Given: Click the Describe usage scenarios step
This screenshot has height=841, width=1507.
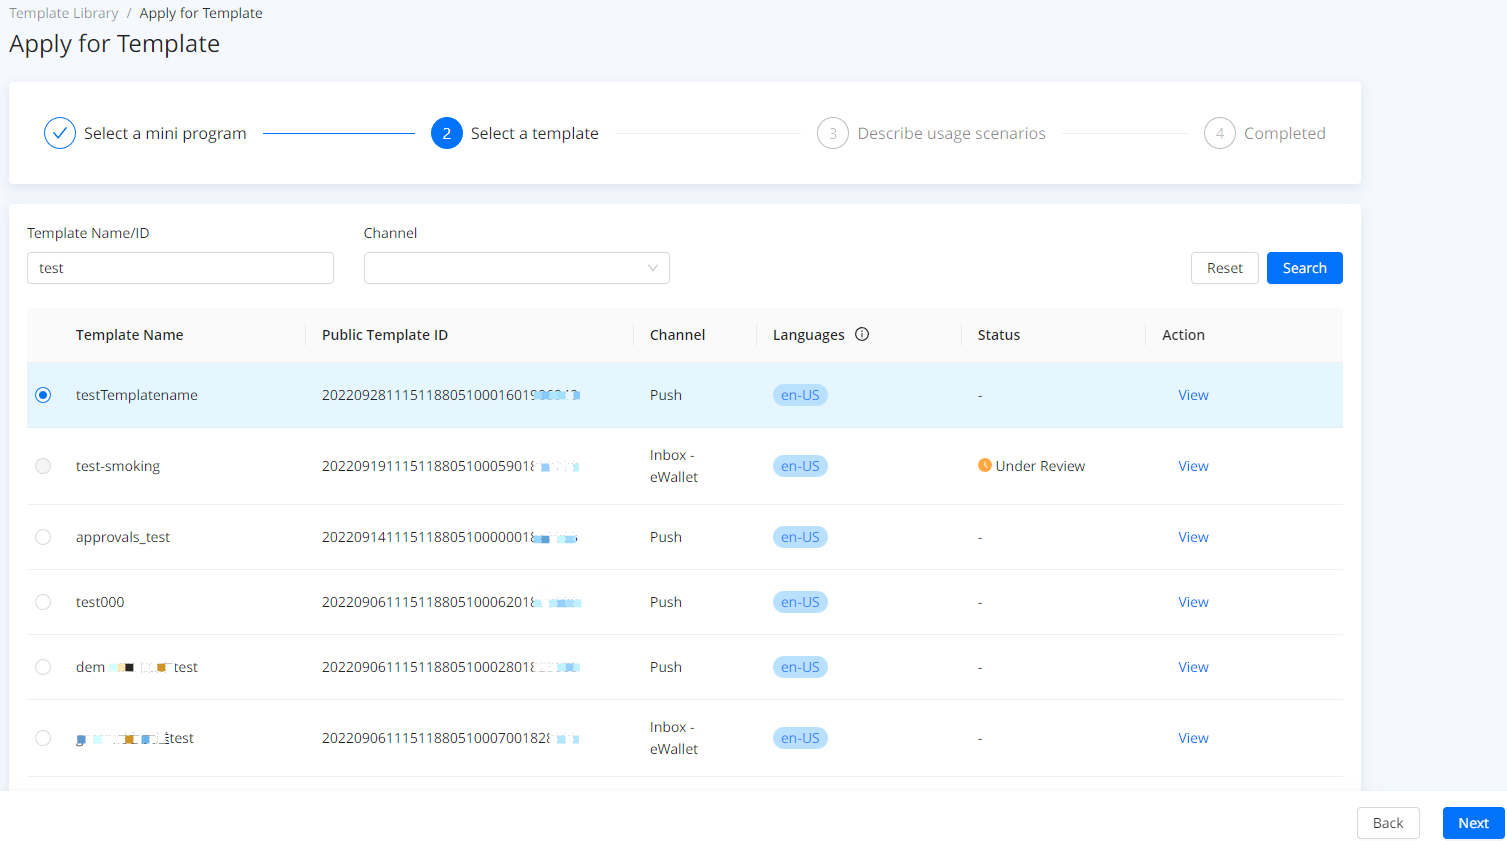Looking at the screenshot, I should 951,133.
